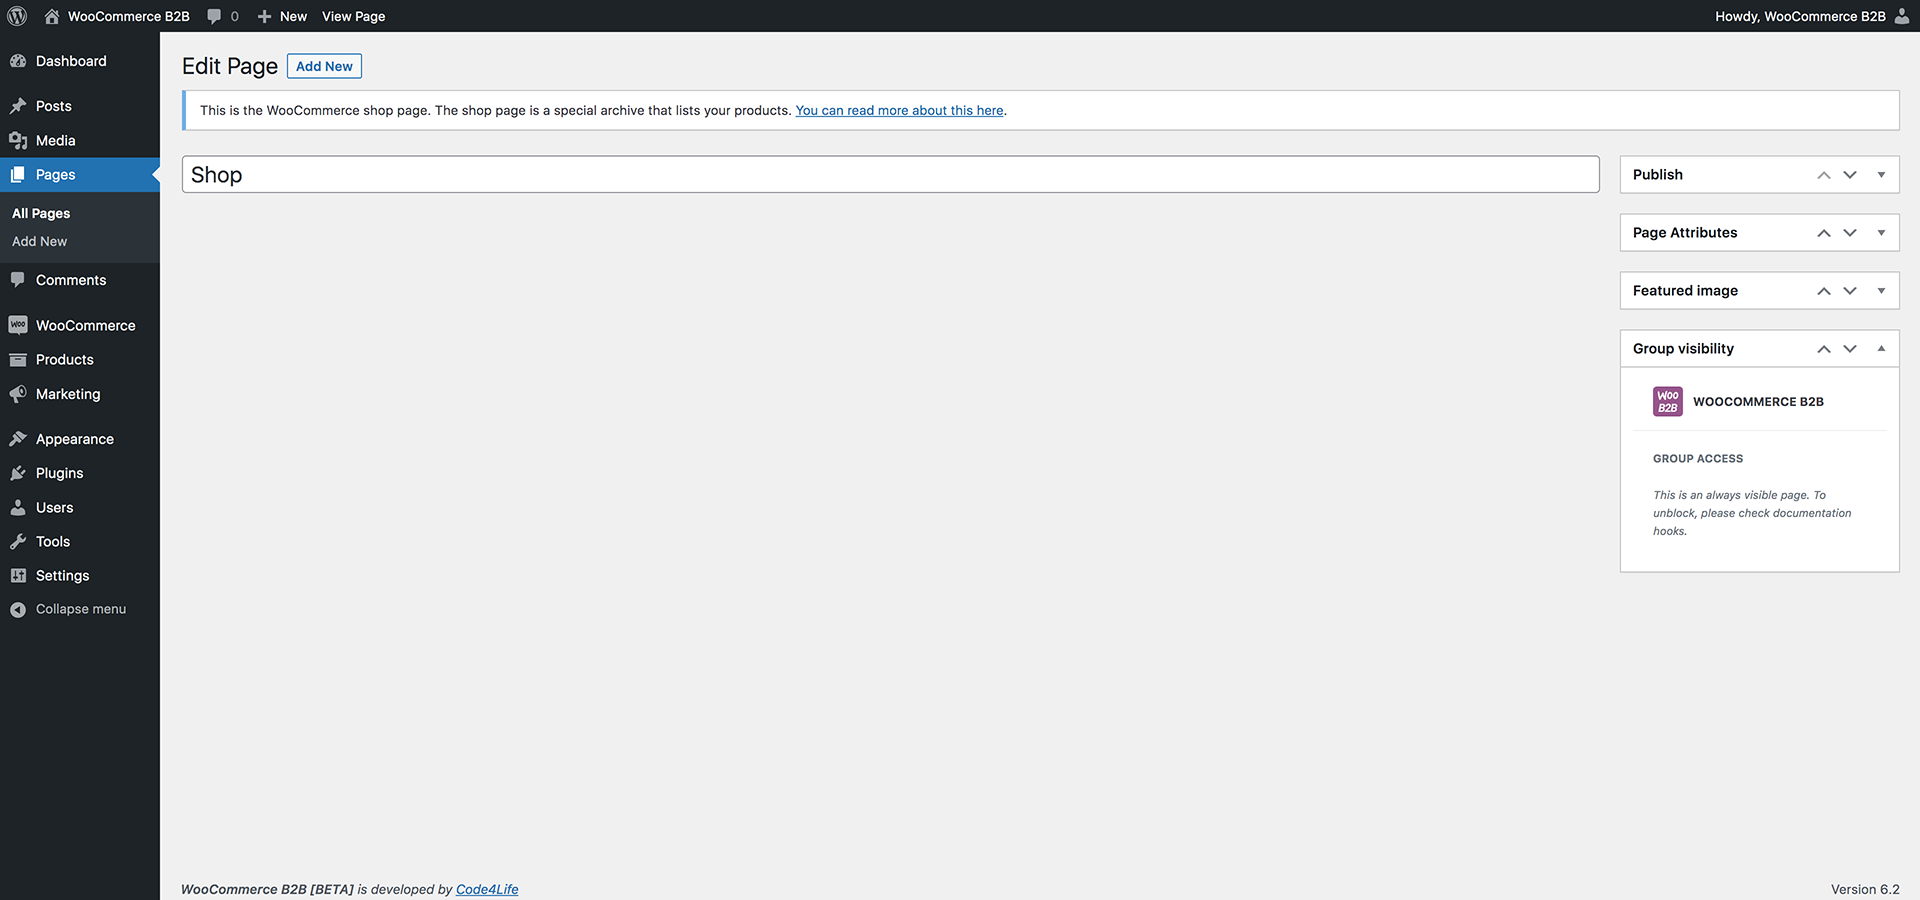
Task: Focus the Shop page title field
Action: (x=890, y=174)
